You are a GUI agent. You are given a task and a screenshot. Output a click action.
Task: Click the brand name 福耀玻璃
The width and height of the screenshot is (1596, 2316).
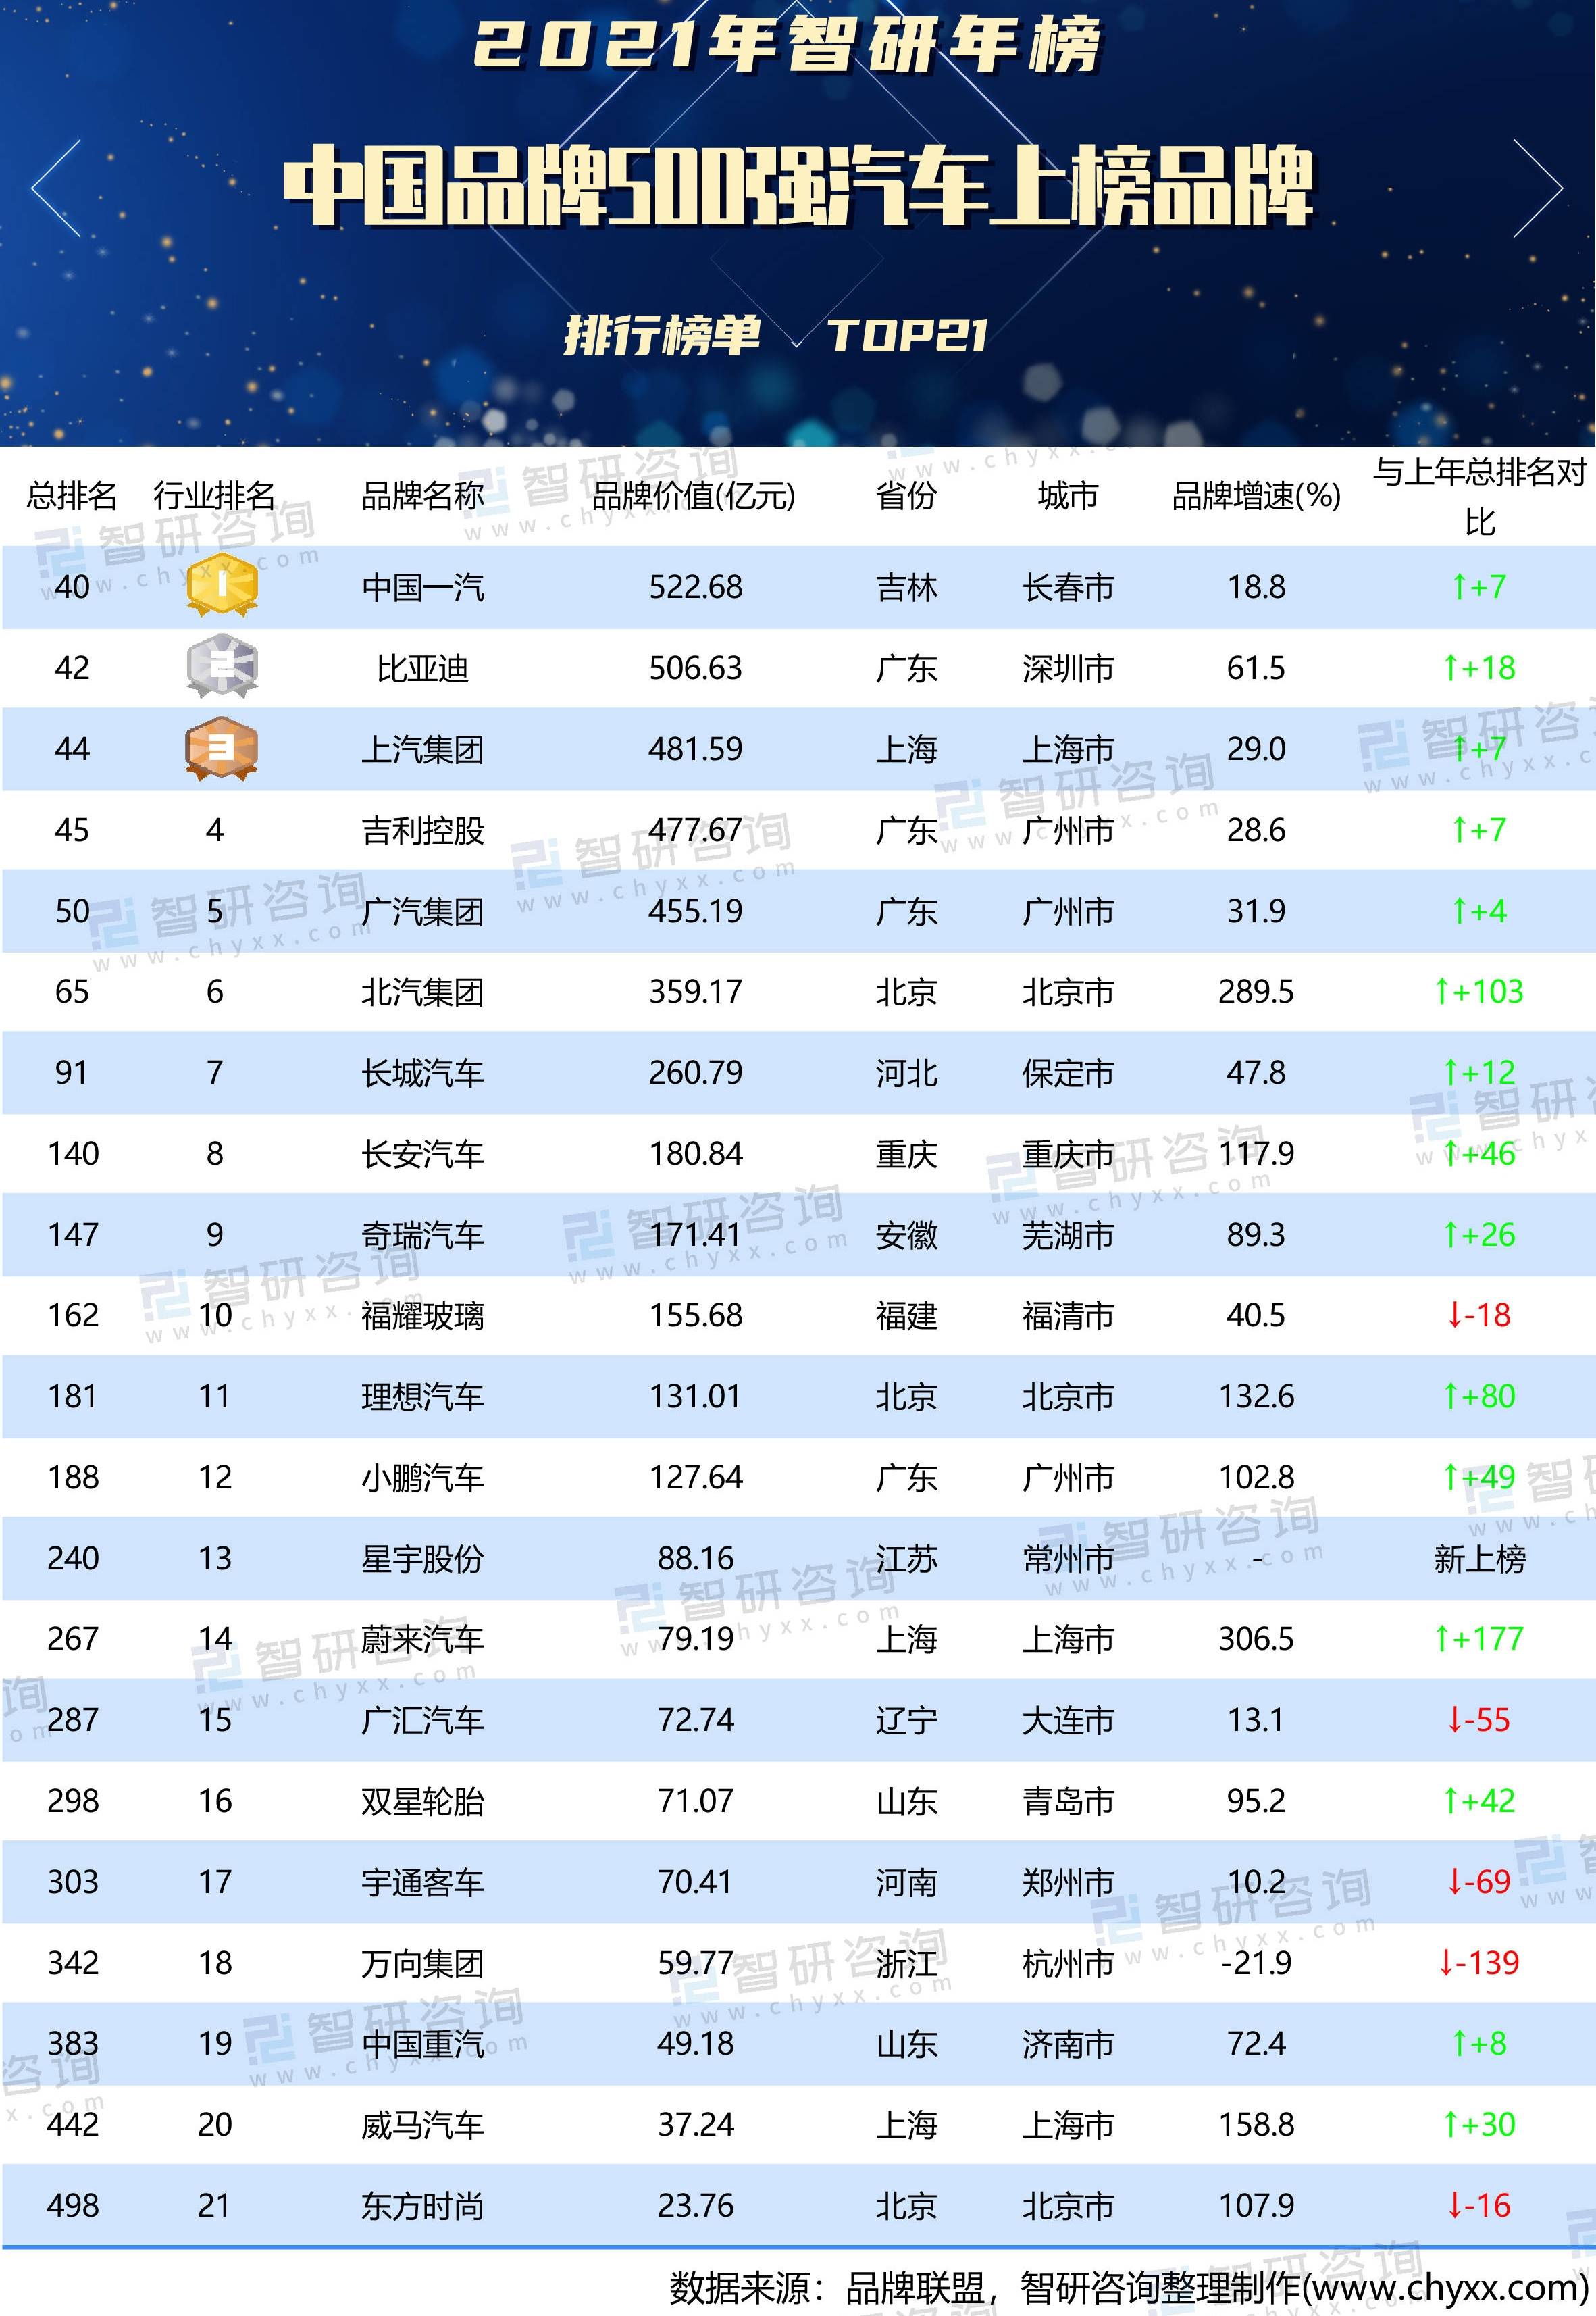click(x=422, y=1316)
